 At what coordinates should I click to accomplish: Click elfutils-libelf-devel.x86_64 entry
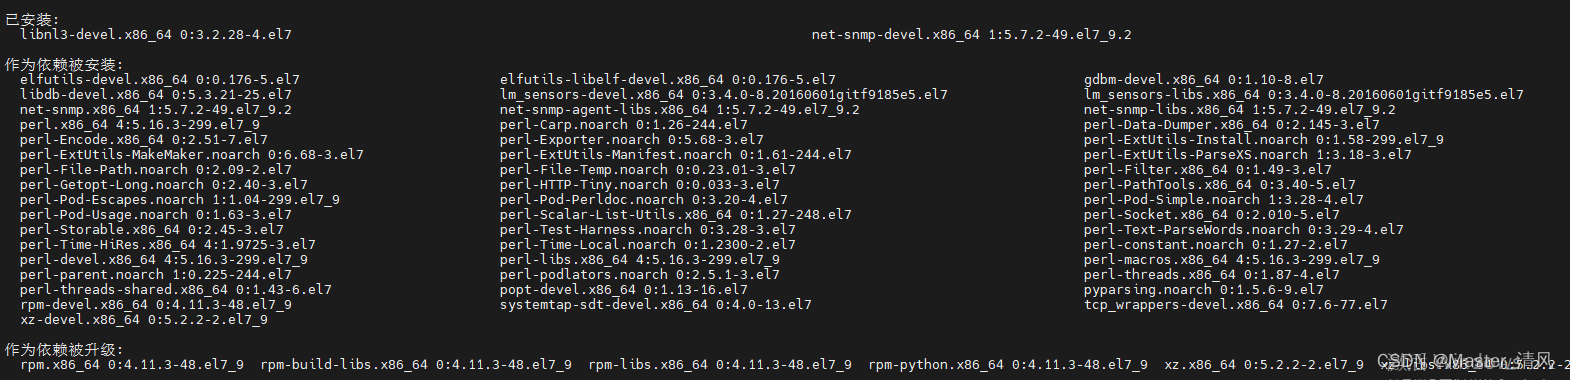click(668, 80)
